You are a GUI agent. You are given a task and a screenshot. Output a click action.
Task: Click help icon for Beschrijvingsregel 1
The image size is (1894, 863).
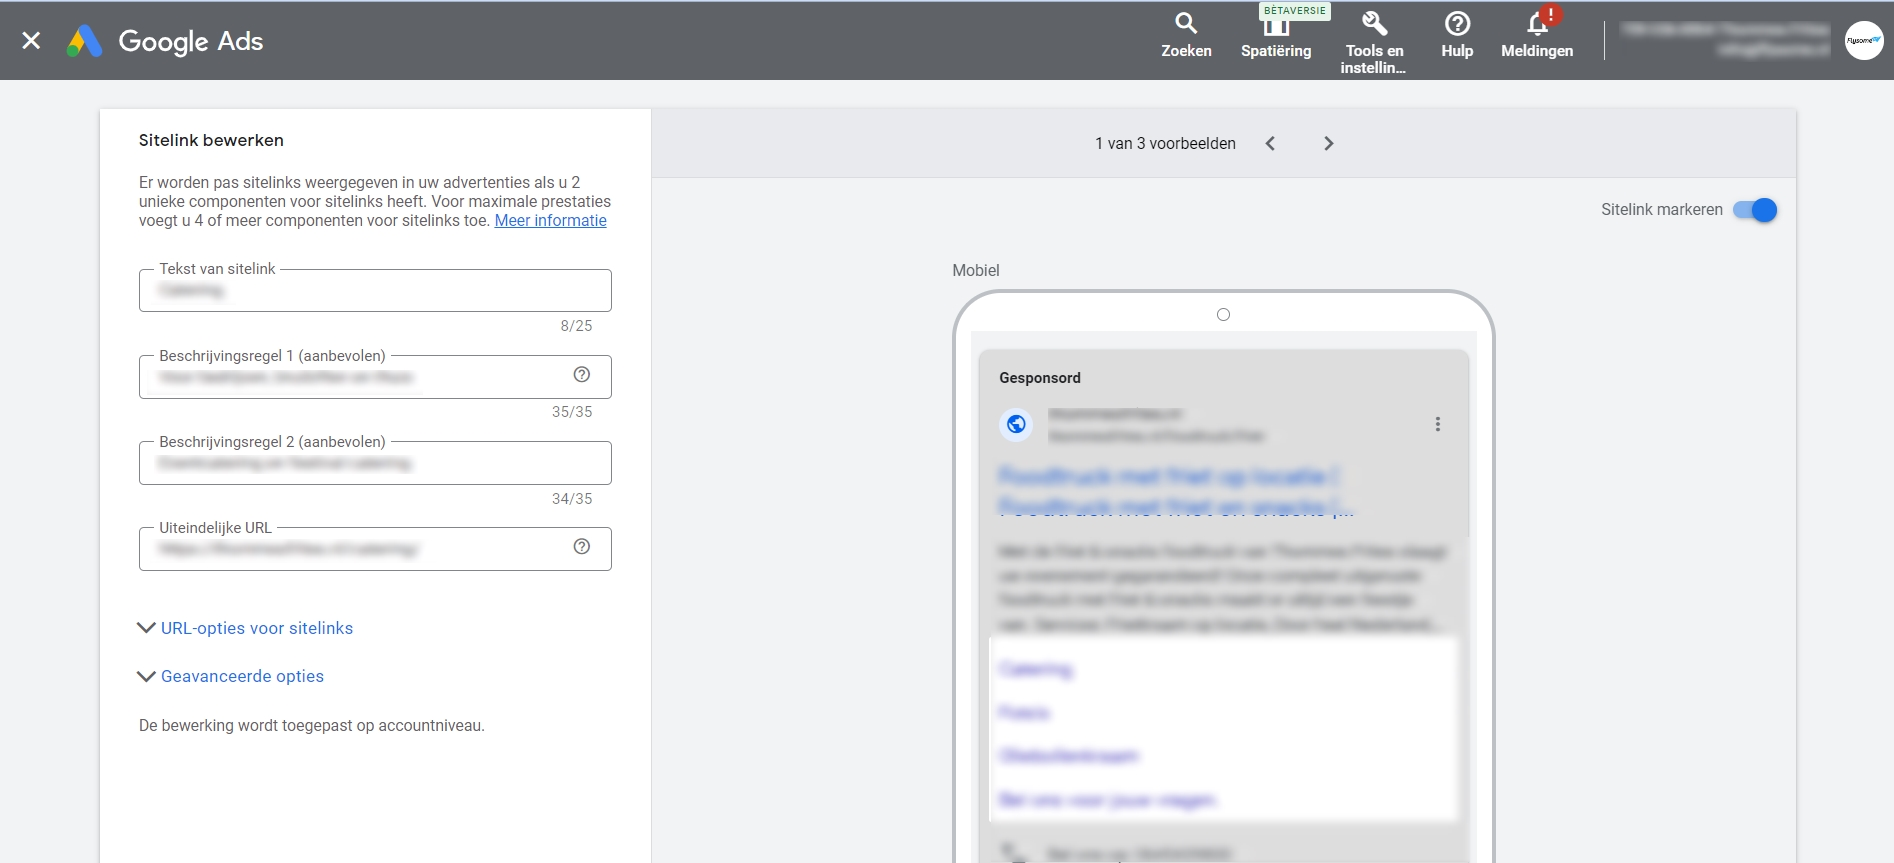(582, 375)
